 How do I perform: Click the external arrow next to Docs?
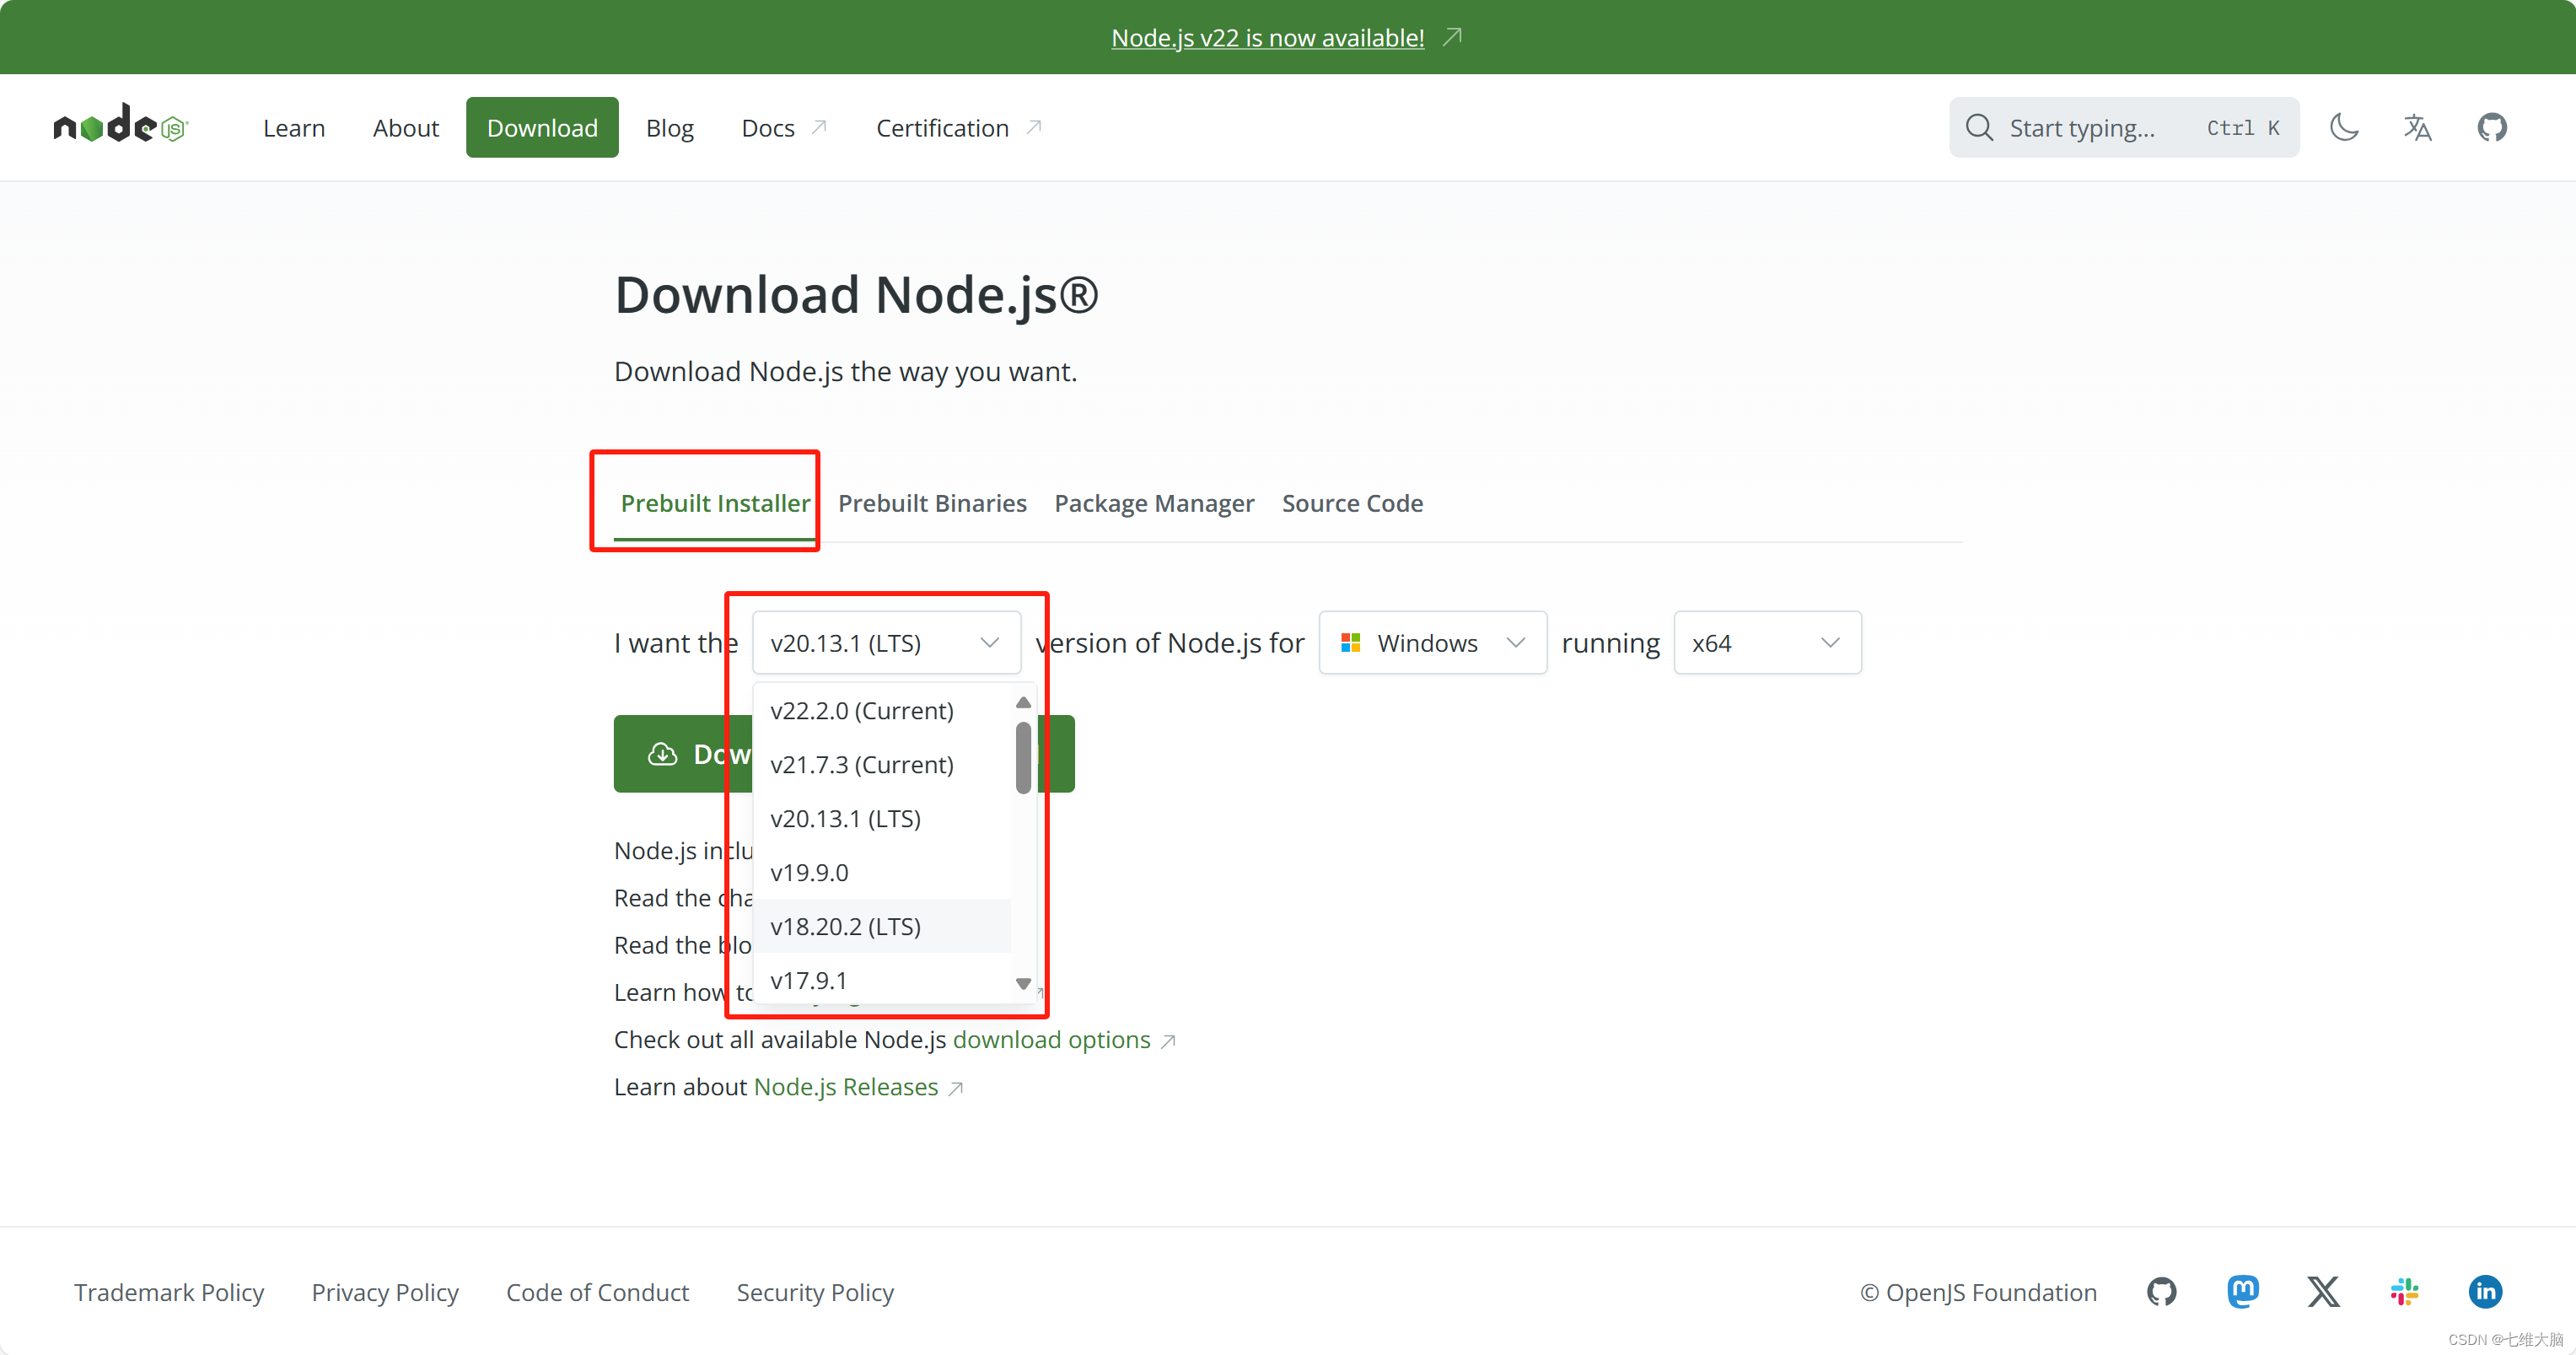click(x=819, y=127)
